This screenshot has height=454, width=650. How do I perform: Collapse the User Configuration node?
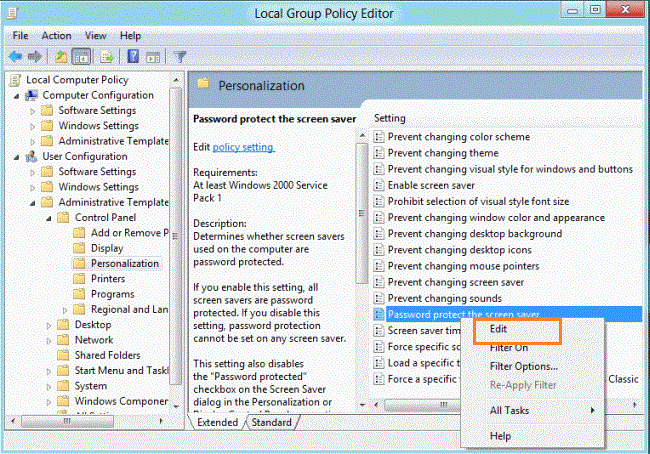17,158
